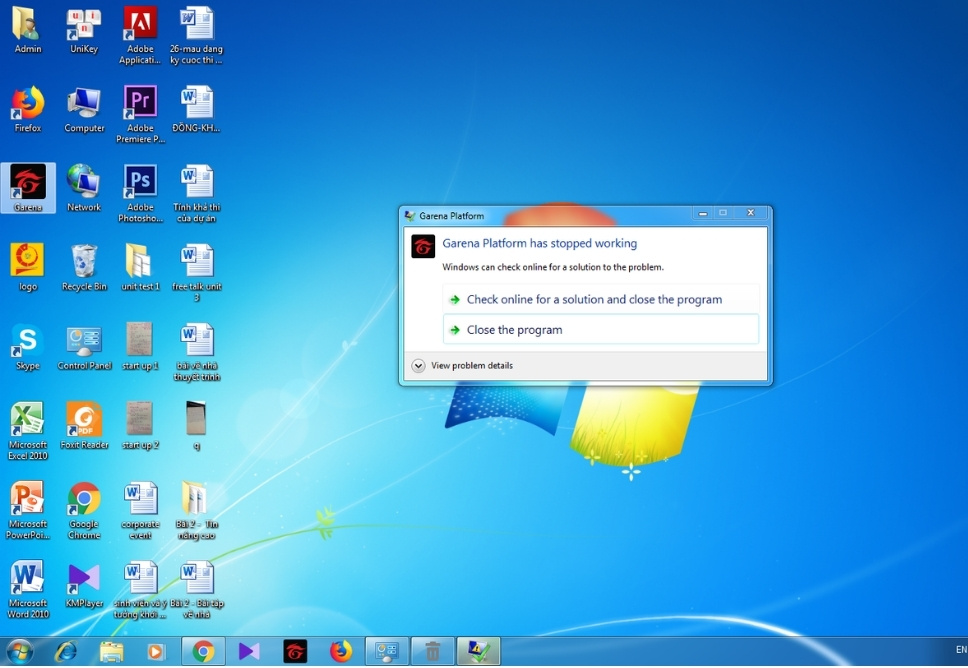Select the free talk unit 3 document
Viewport: 968px width, 668px height.
(196, 273)
